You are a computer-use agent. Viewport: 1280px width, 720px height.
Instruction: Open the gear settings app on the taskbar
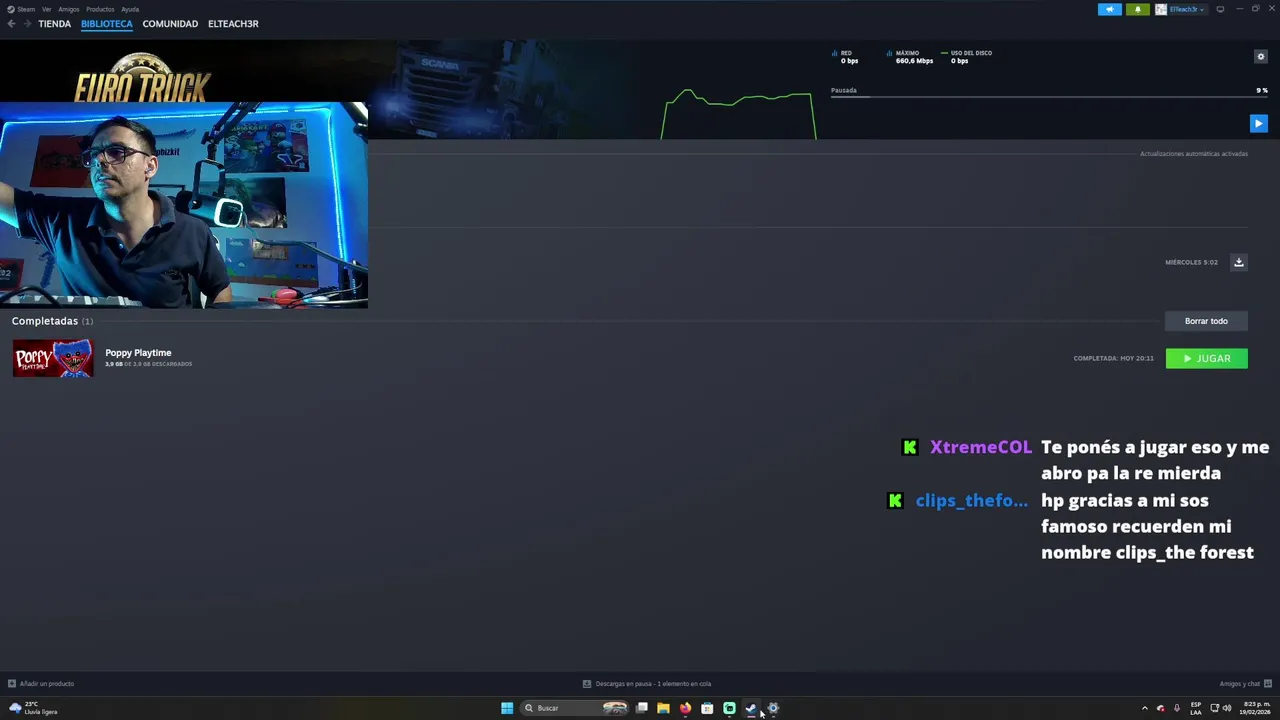click(773, 708)
